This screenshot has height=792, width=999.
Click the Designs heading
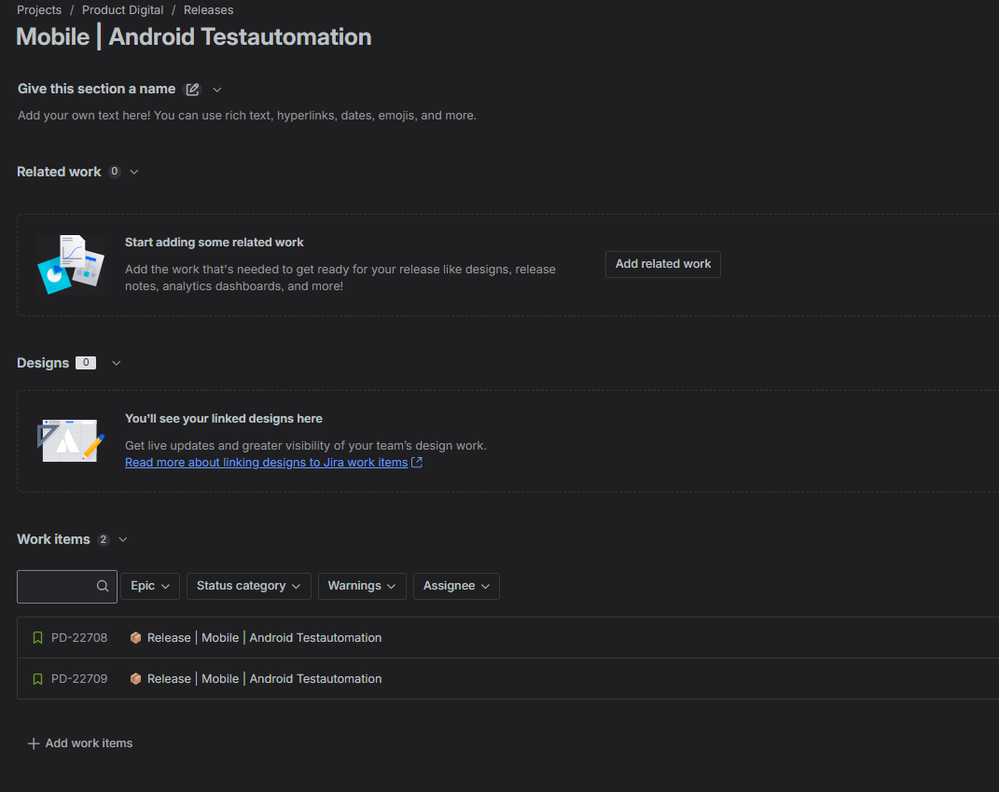pos(43,363)
